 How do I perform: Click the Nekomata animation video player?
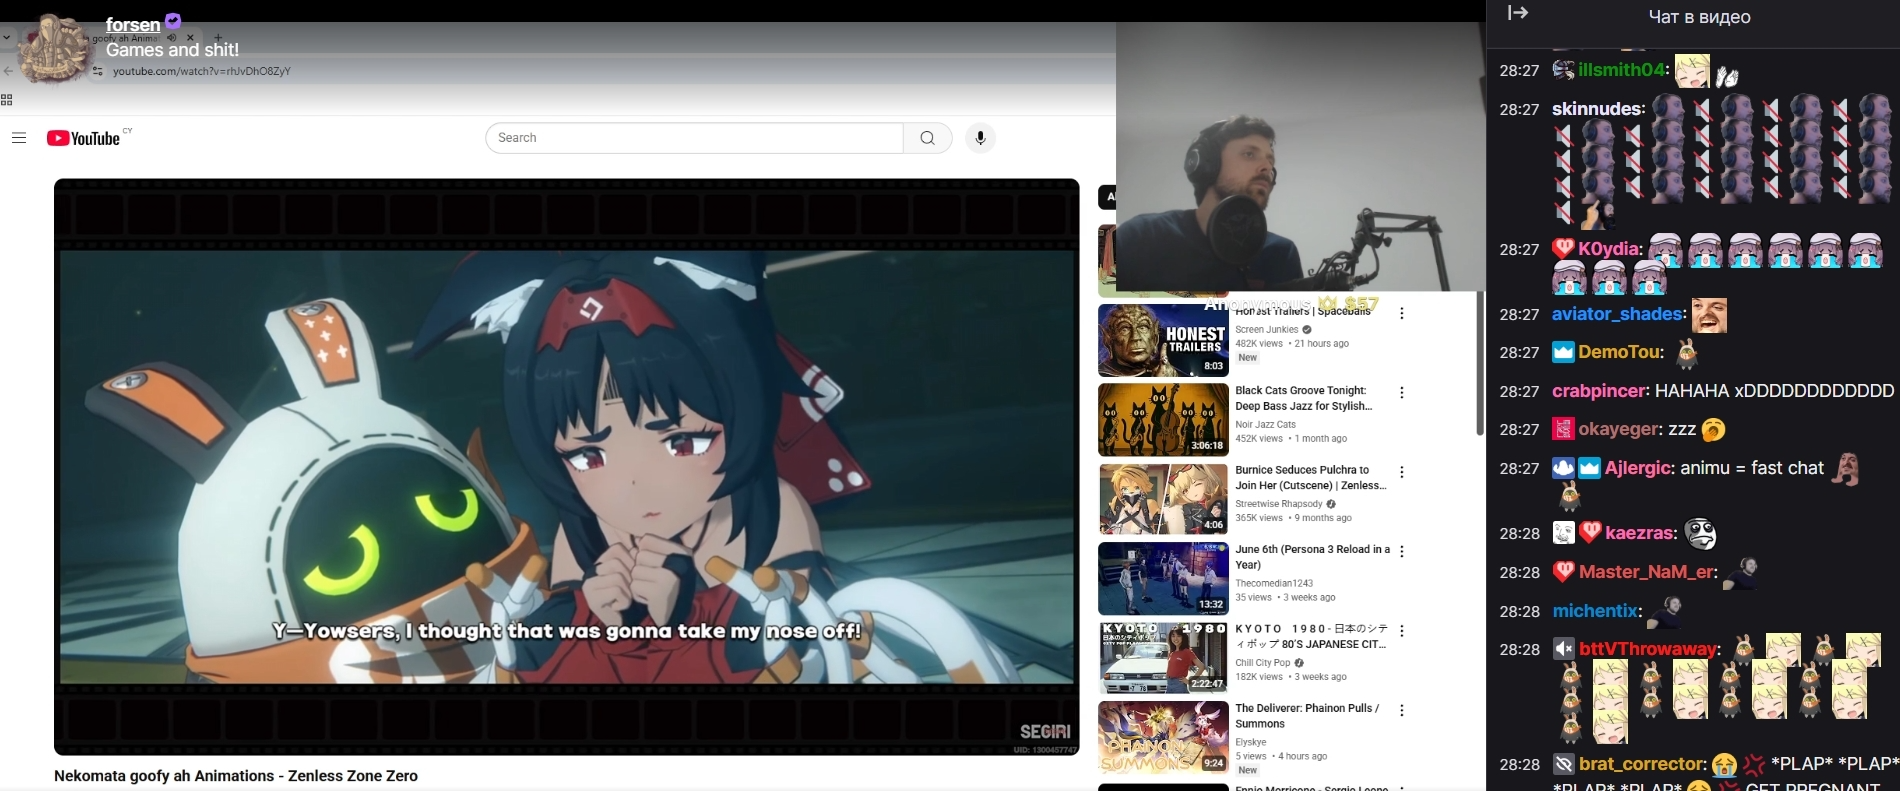567,466
